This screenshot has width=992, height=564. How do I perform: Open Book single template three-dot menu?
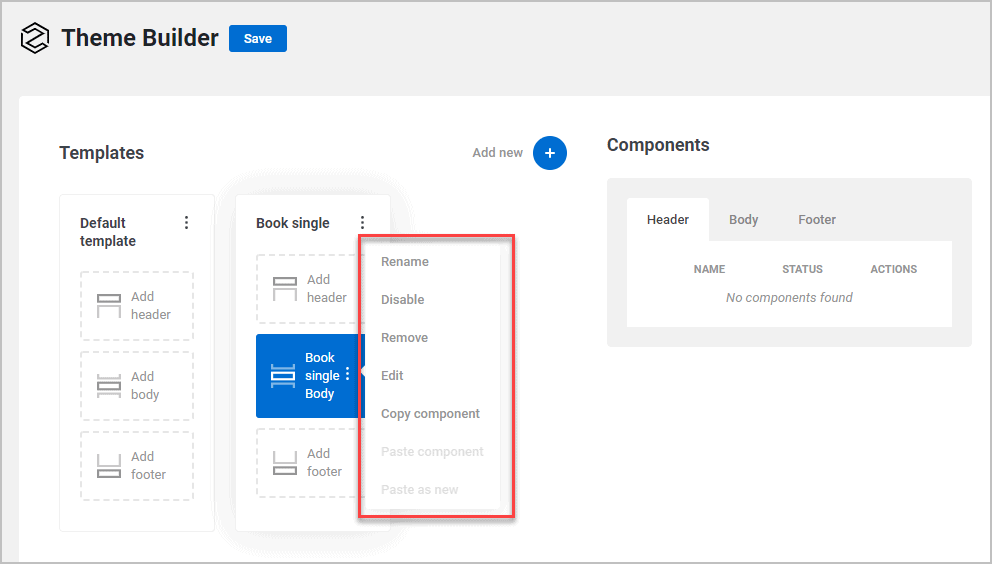[x=362, y=223]
